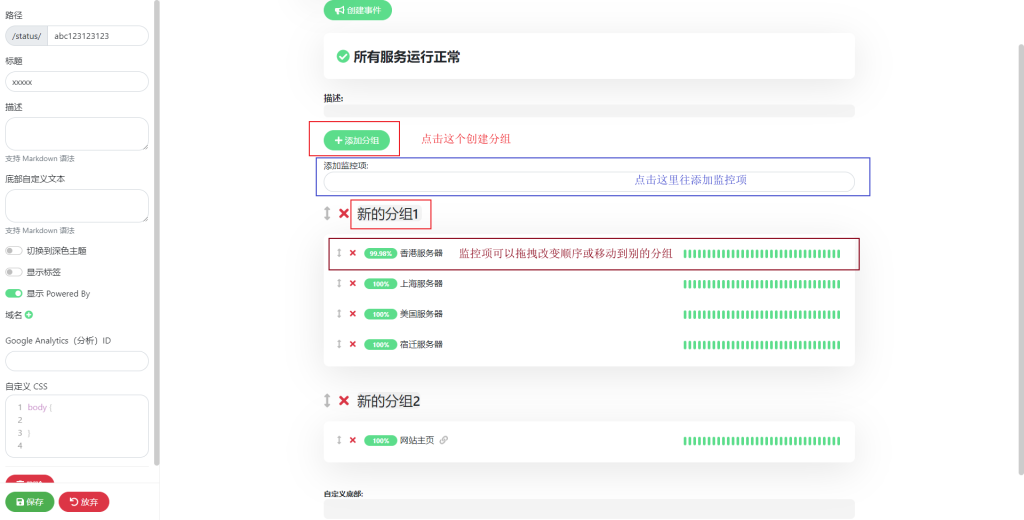
Task: Click the 创建事件 button
Action: coord(358,10)
